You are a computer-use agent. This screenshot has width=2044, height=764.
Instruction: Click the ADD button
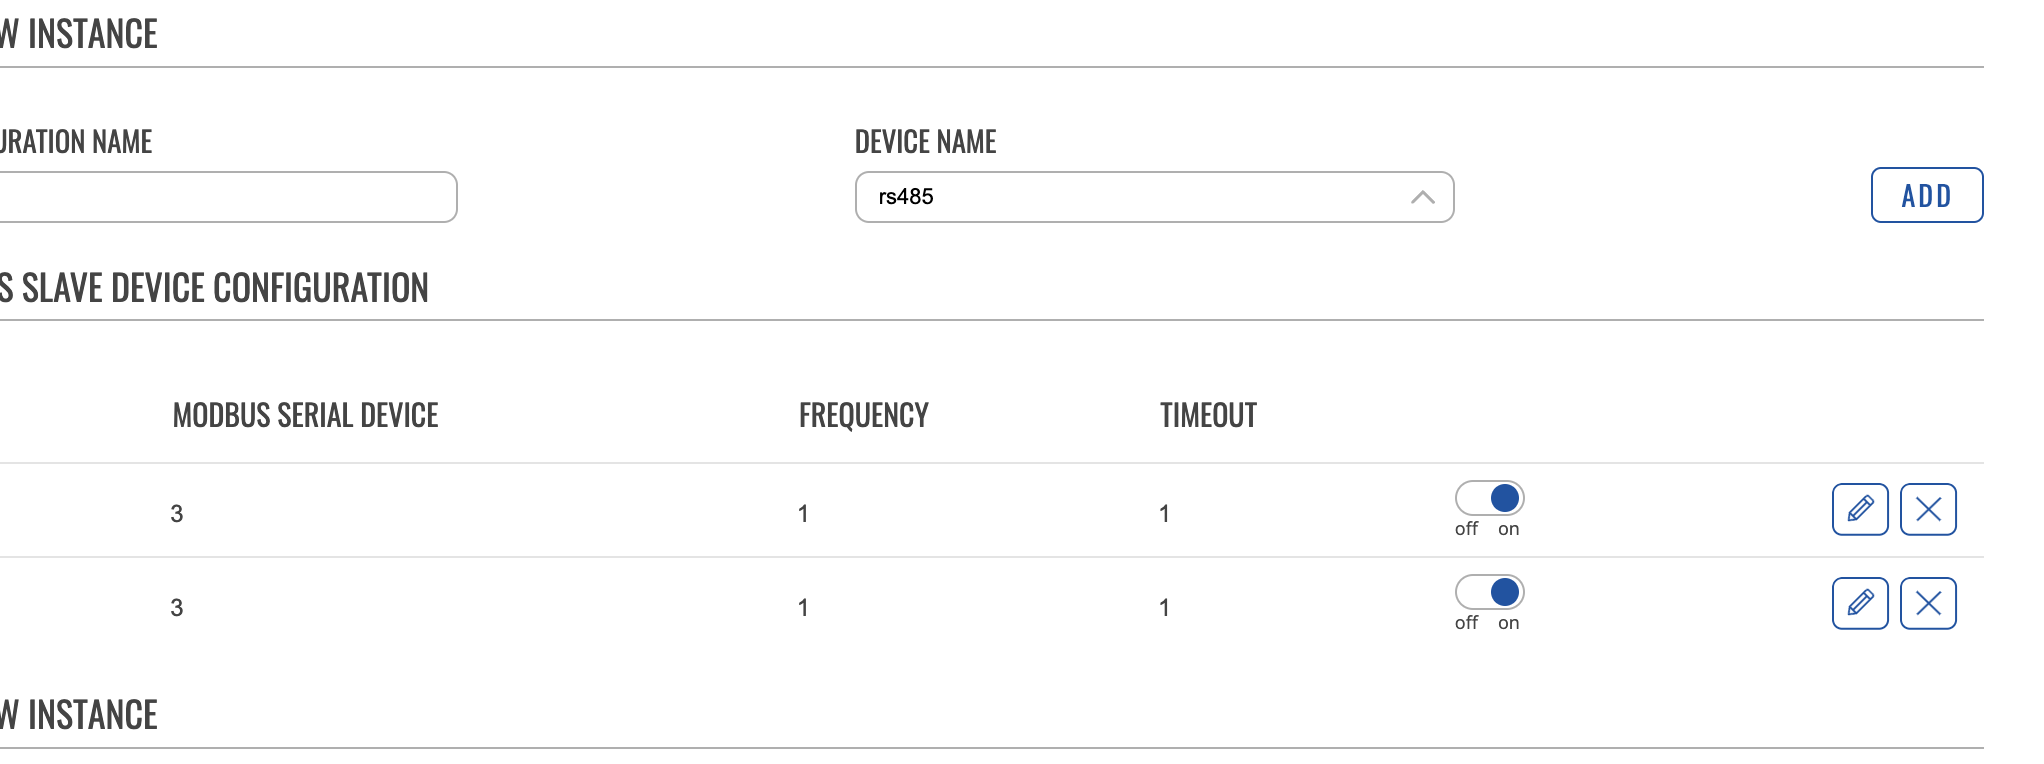pyautogui.click(x=1927, y=195)
